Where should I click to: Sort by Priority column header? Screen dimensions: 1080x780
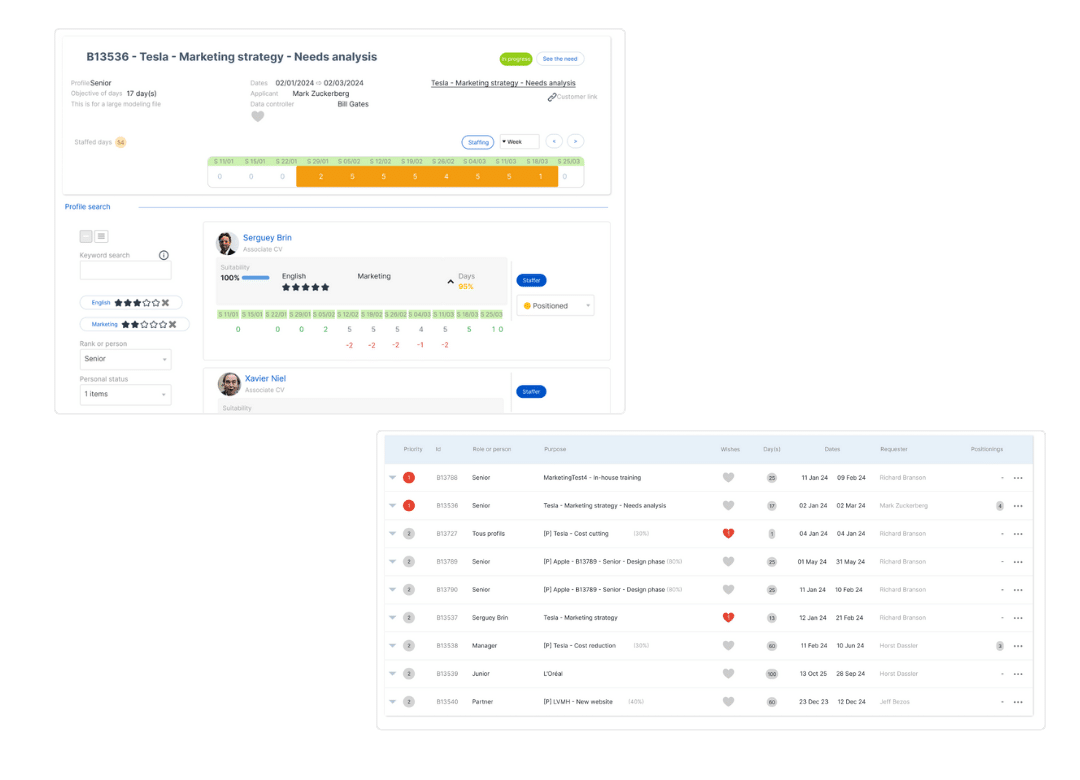point(413,449)
